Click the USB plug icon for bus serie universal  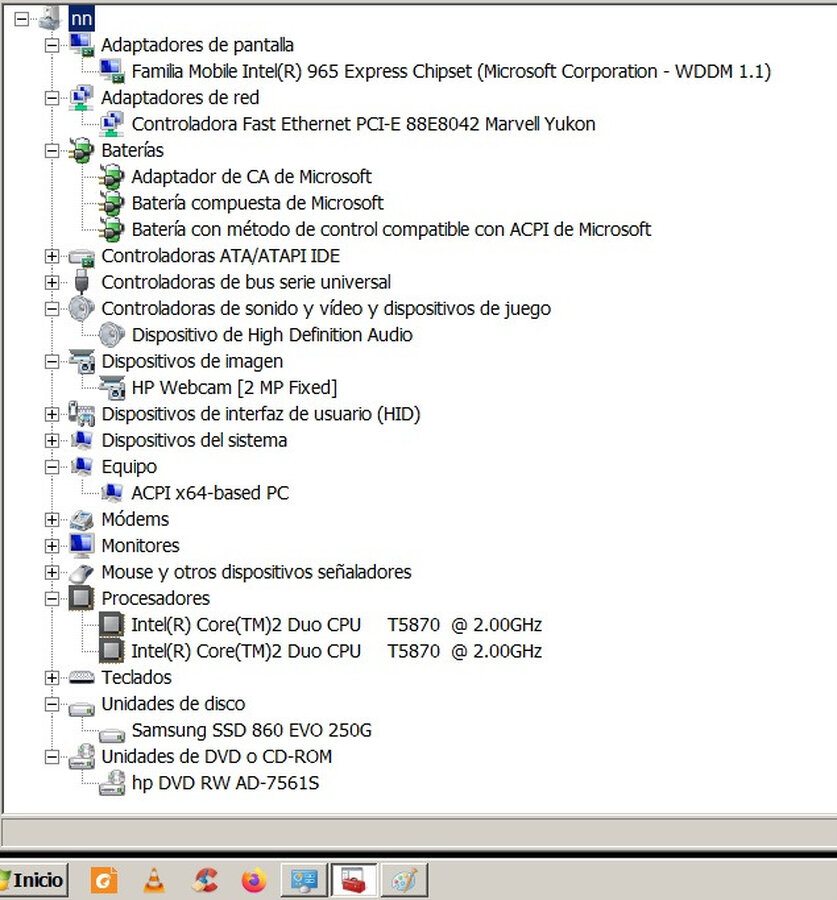tap(82, 282)
